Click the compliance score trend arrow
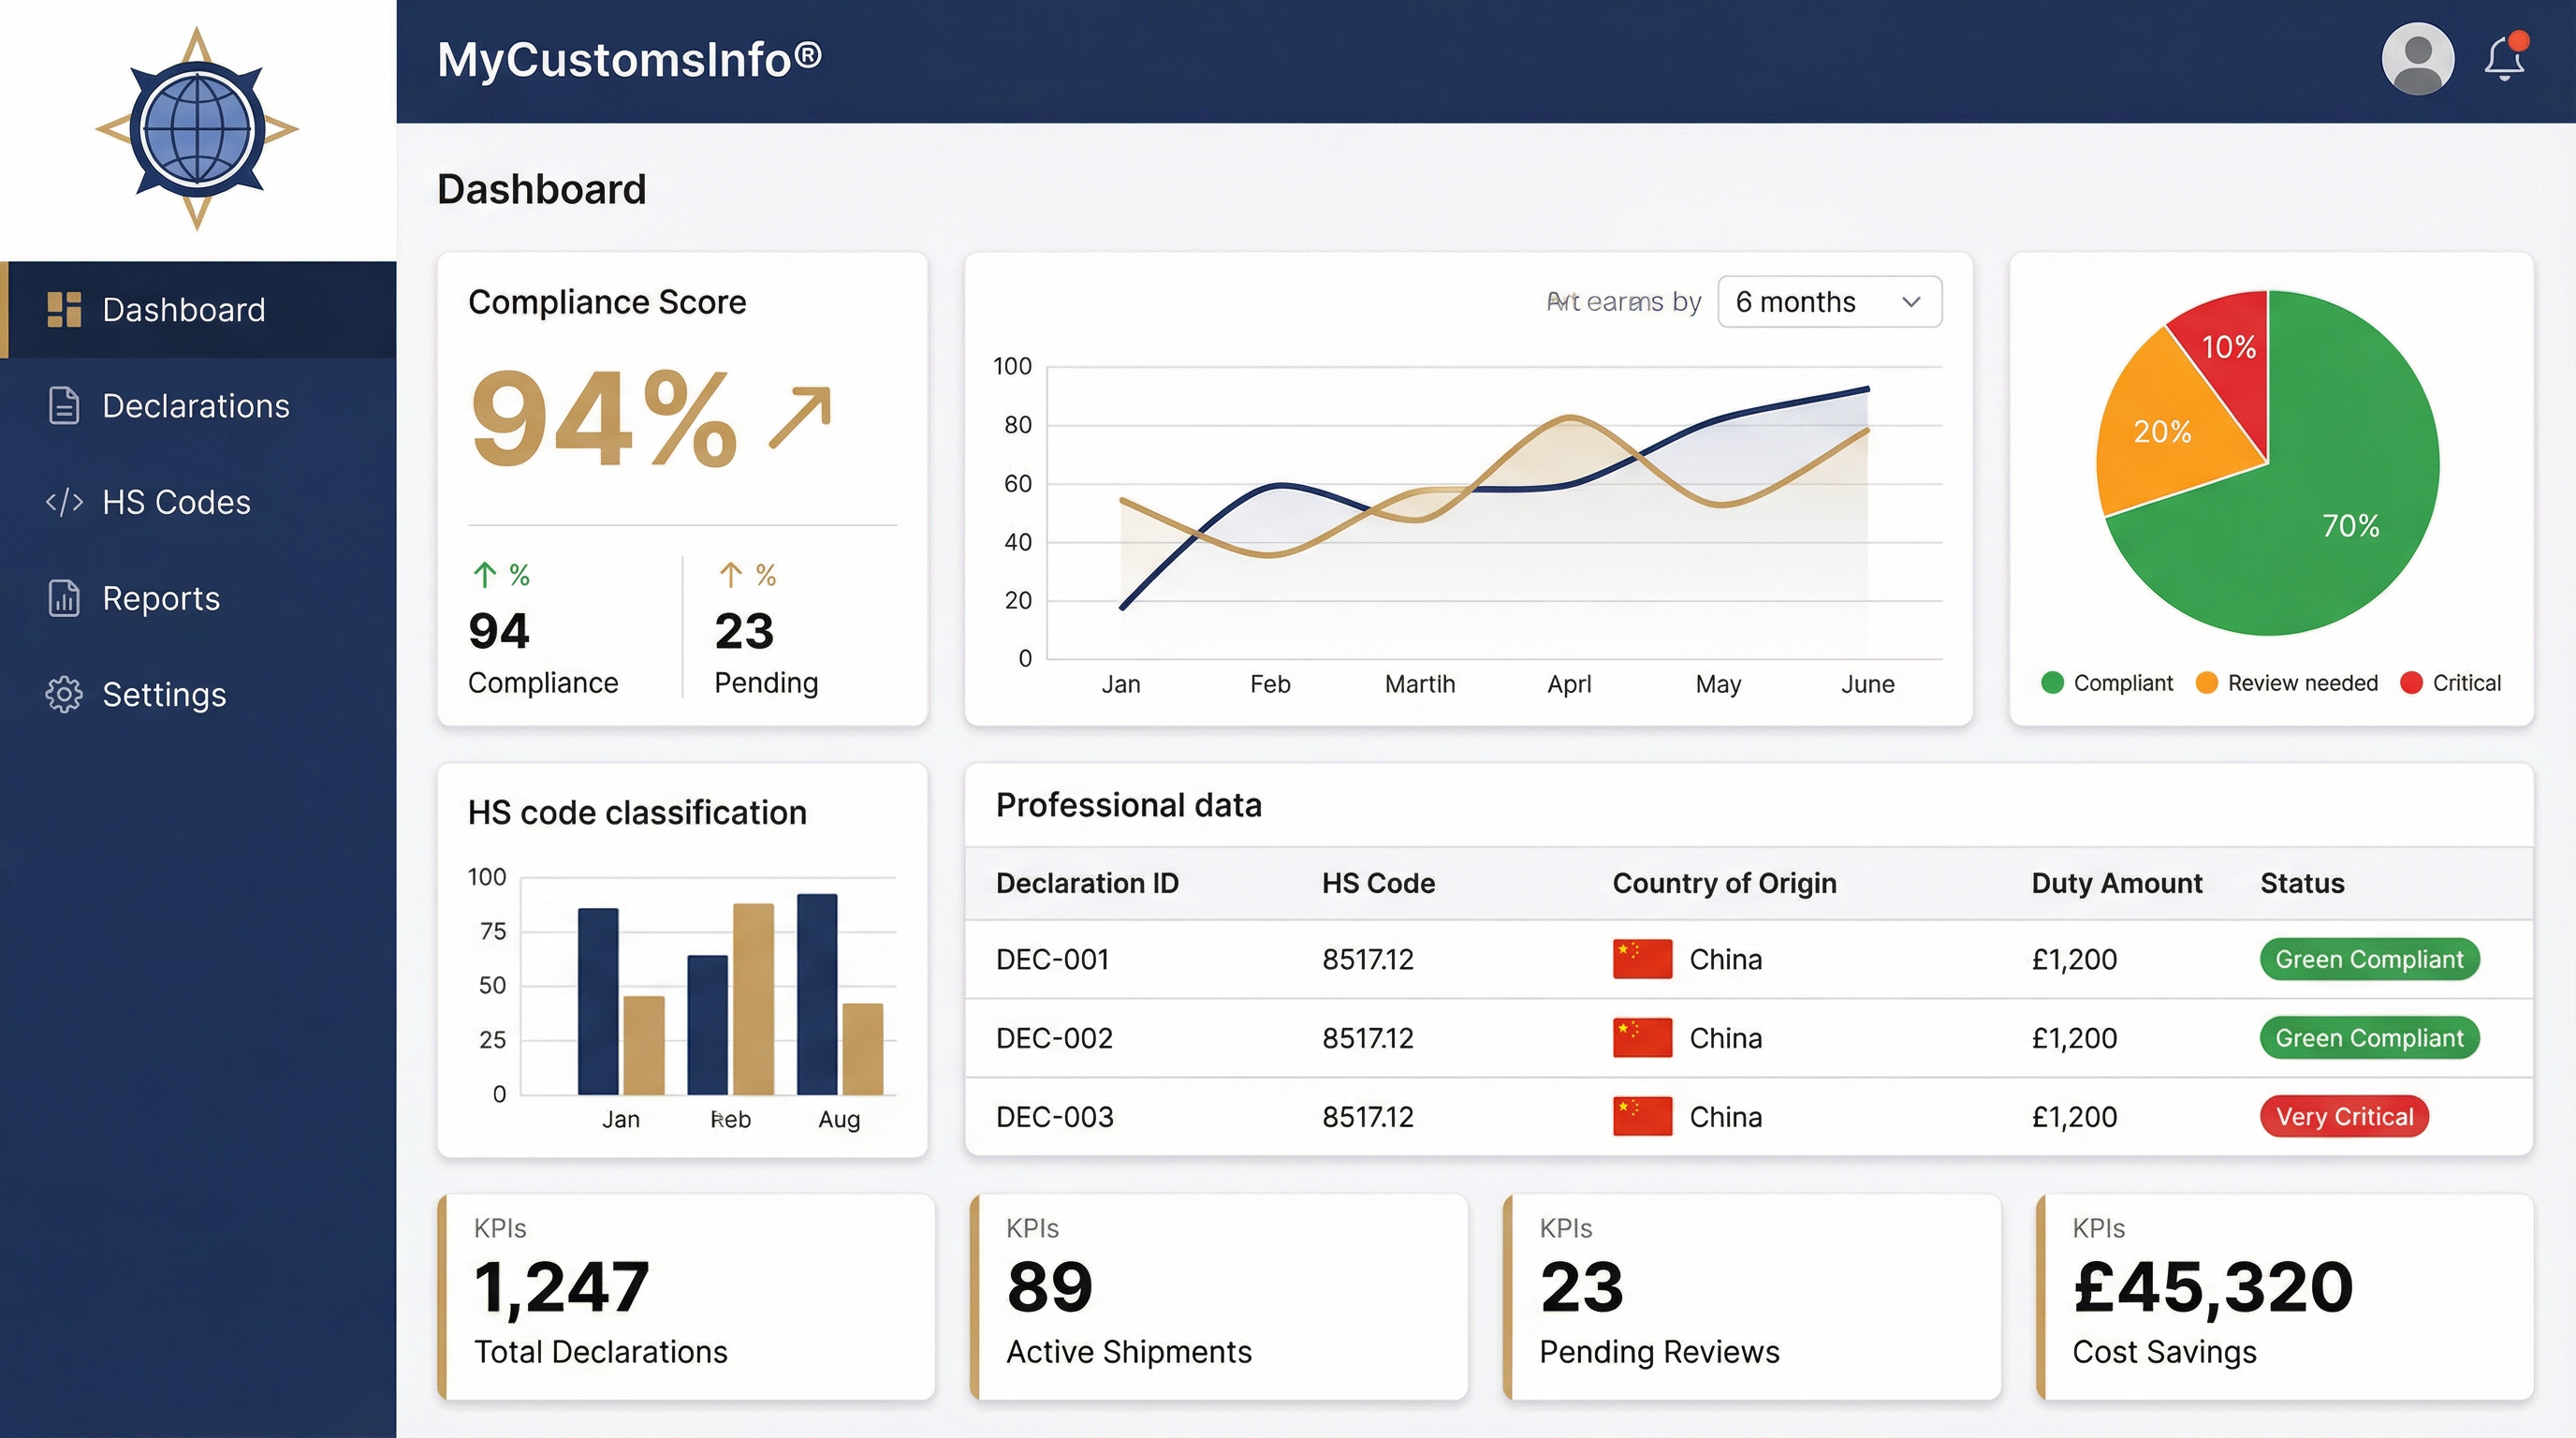Image resolution: width=2576 pixels, height=1438 pixels. (x=800, y=417)
